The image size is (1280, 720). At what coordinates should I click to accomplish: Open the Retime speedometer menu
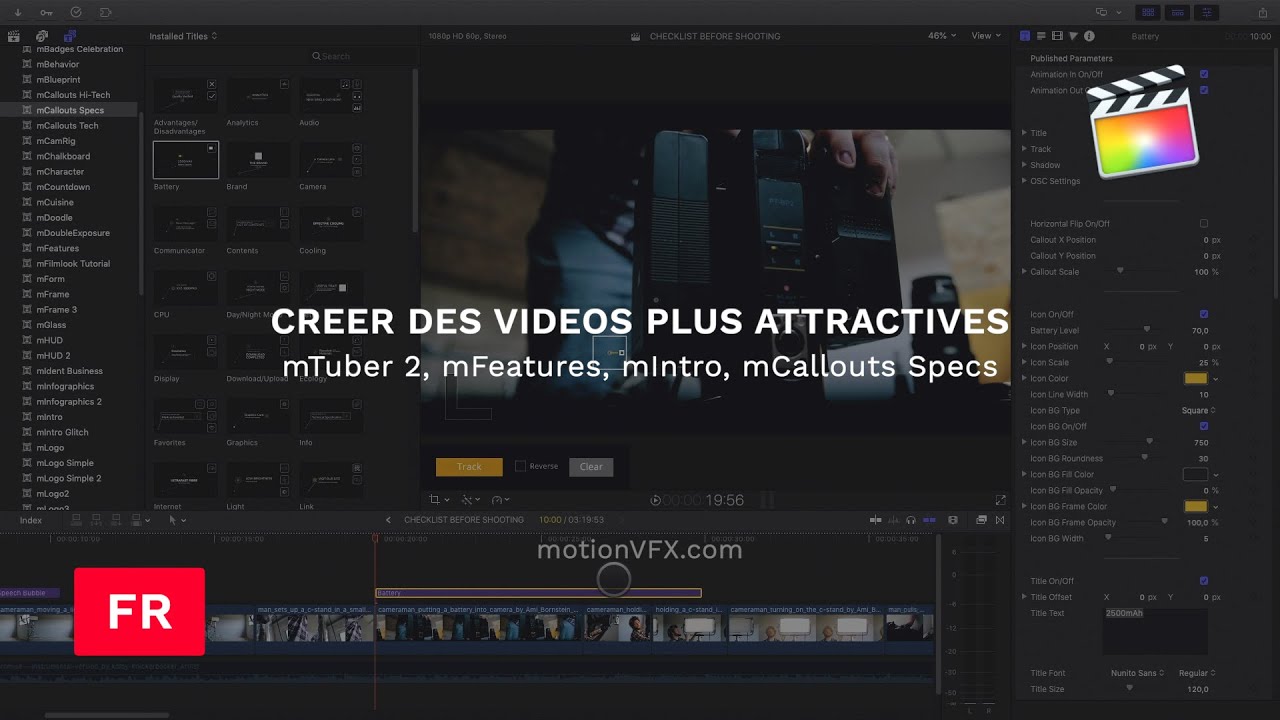pyautogui.click(x=500, y=499)
